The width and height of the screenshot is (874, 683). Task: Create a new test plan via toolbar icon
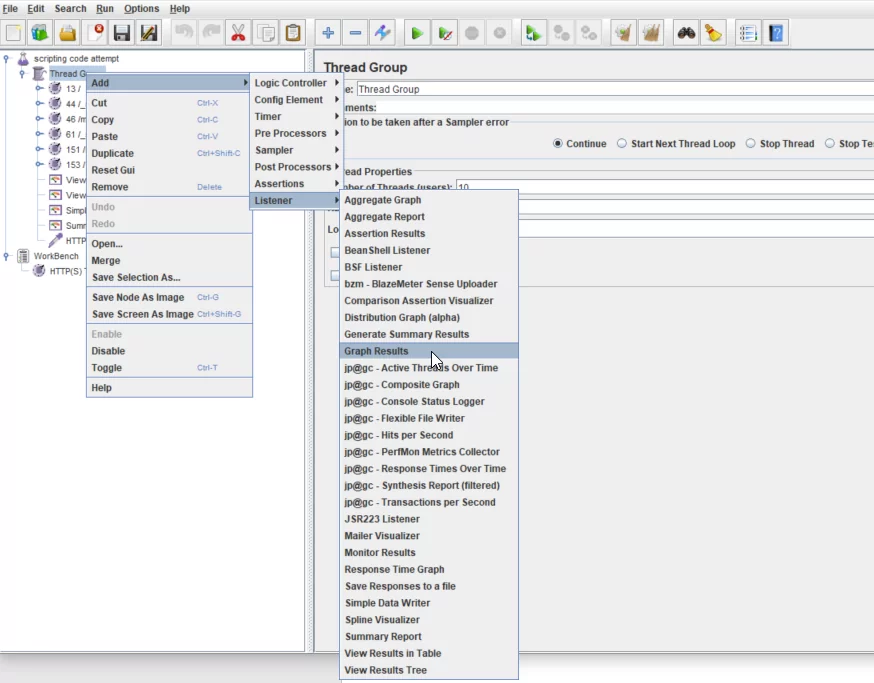(13, 33)
